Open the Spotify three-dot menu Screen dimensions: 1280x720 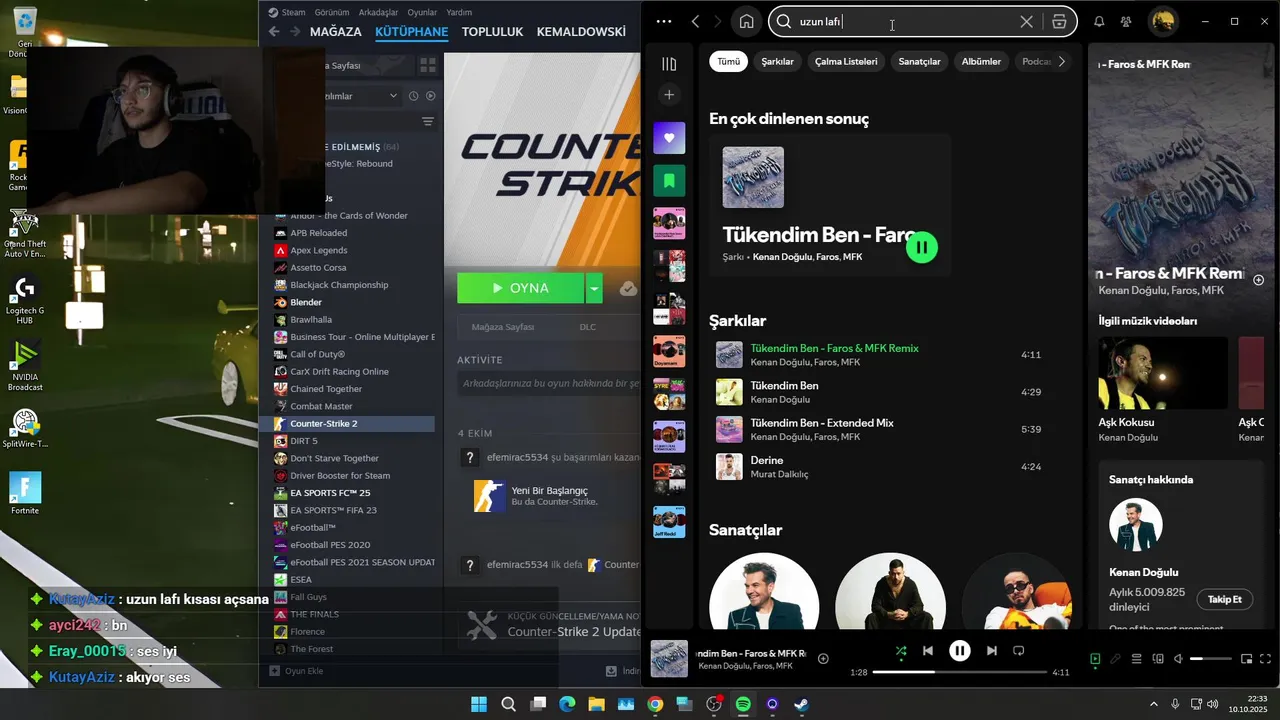click(x=664, y=22)
